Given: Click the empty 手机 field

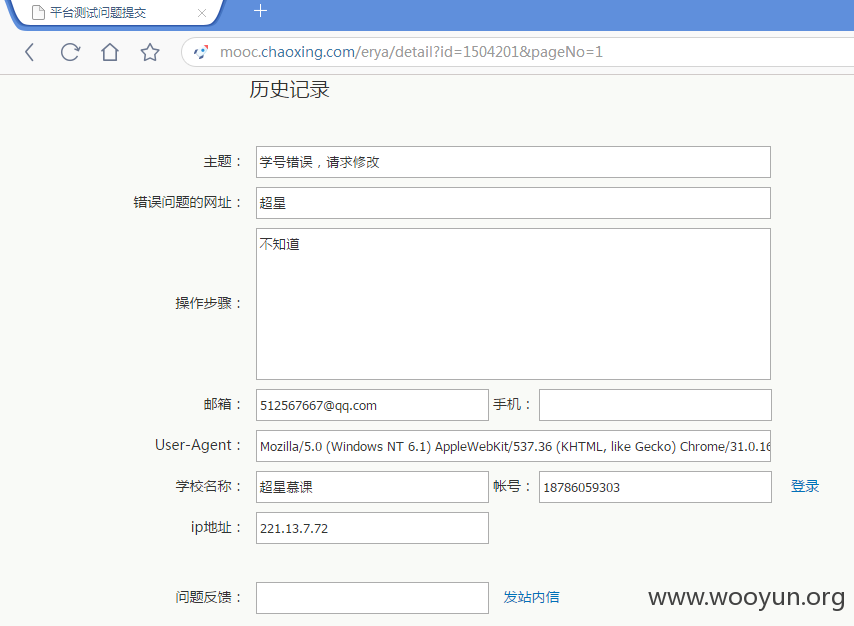Looking at the screenshot, I should (655, 405).
